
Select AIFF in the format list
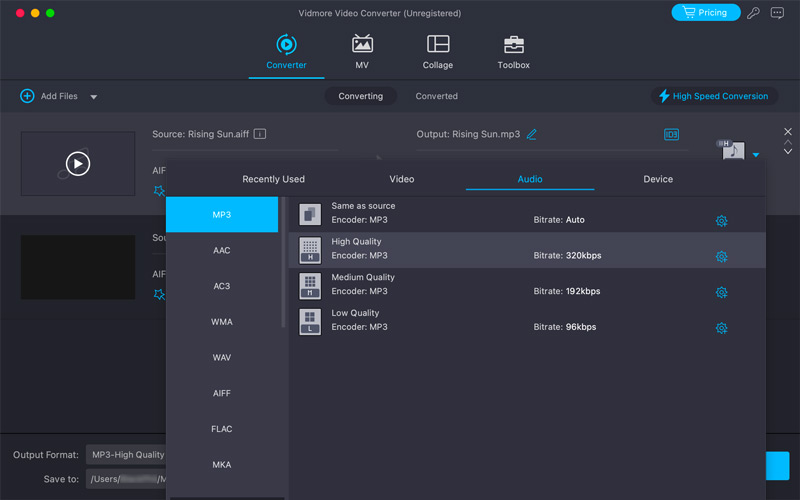222,393
